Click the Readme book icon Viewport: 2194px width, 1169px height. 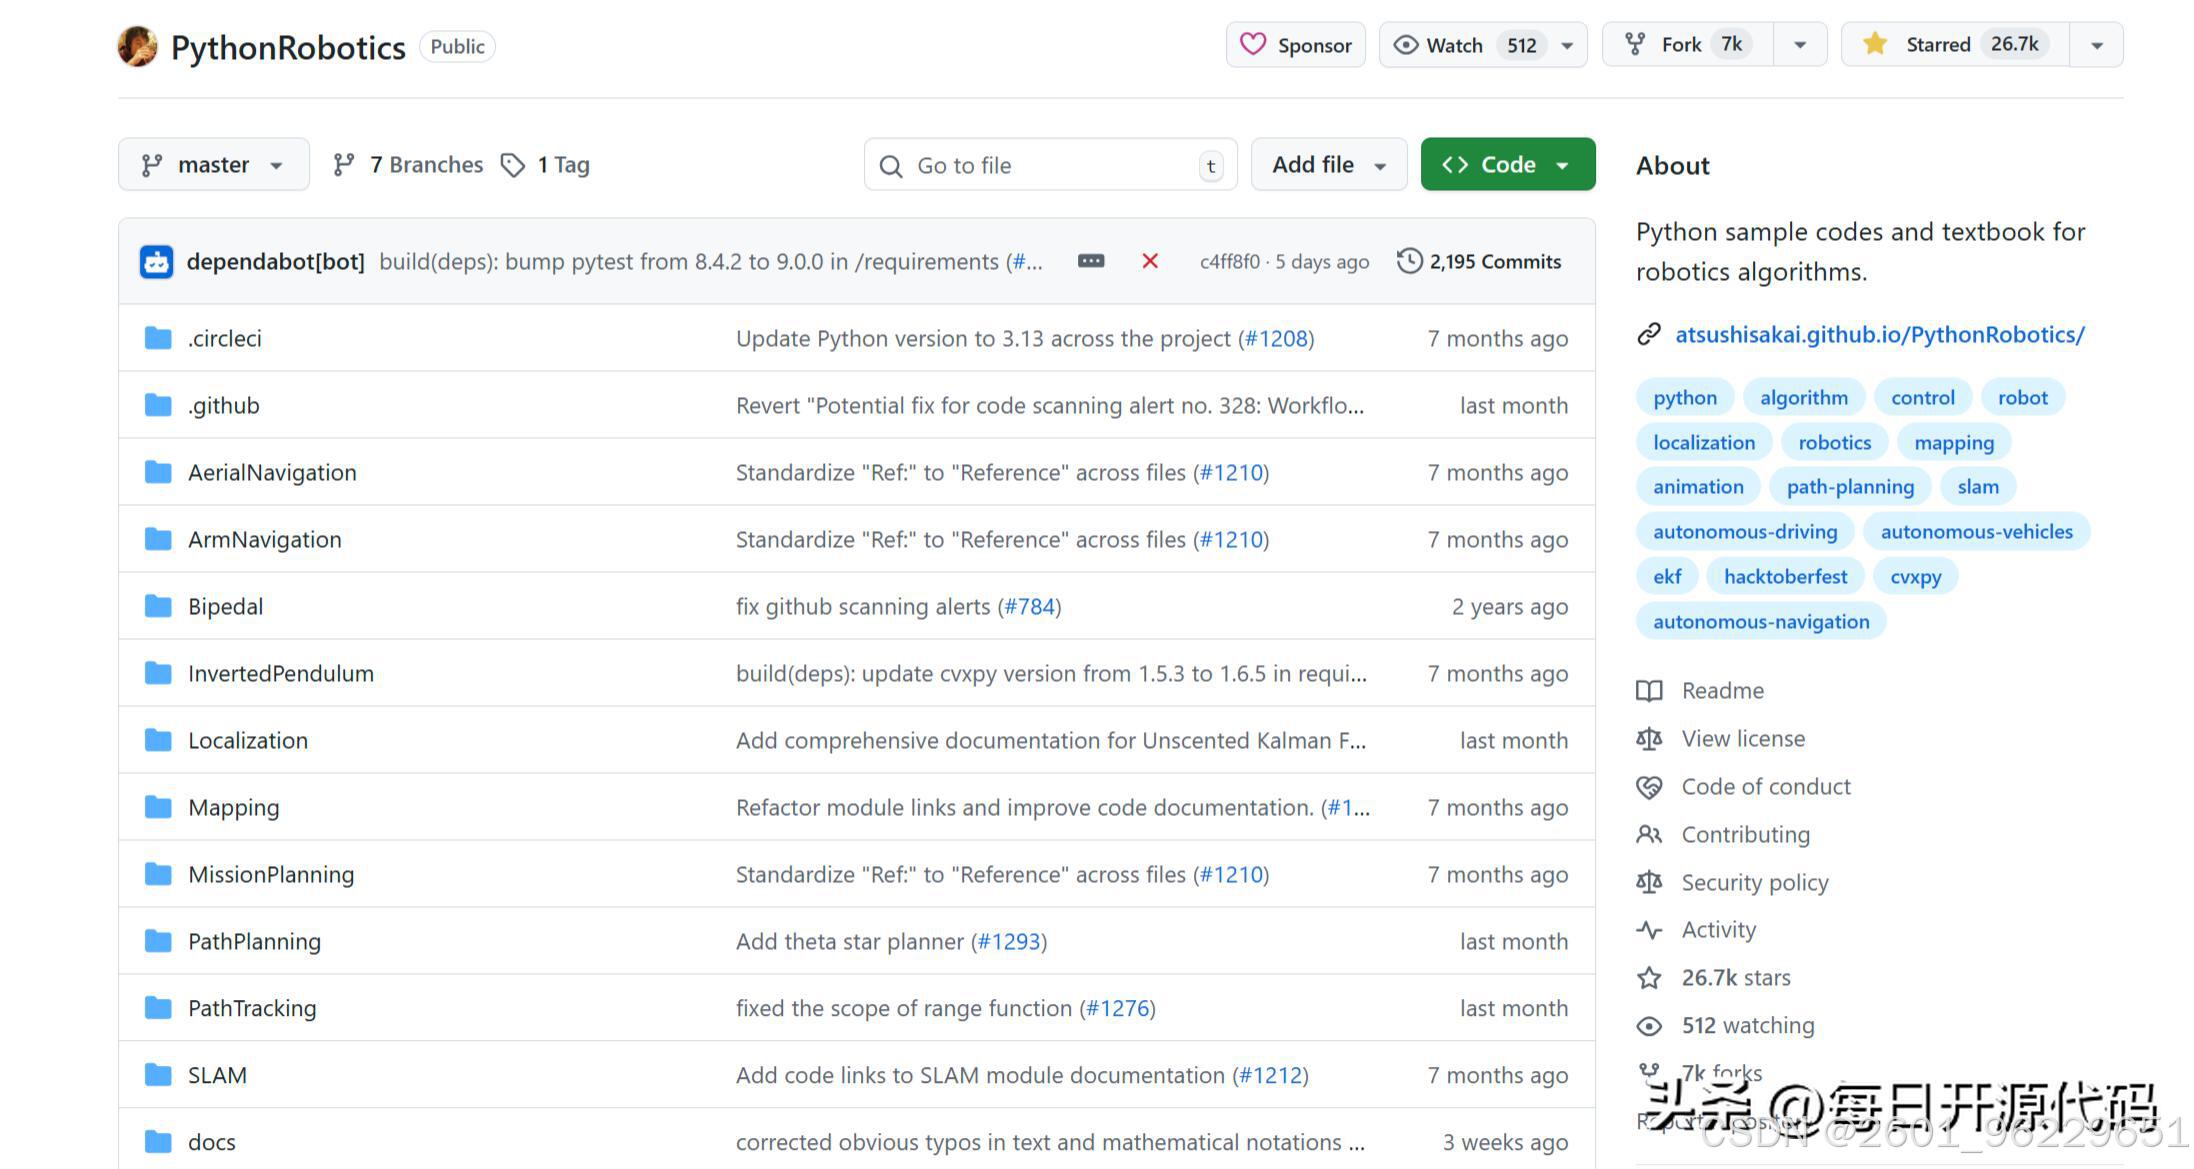pos(1649,691)
